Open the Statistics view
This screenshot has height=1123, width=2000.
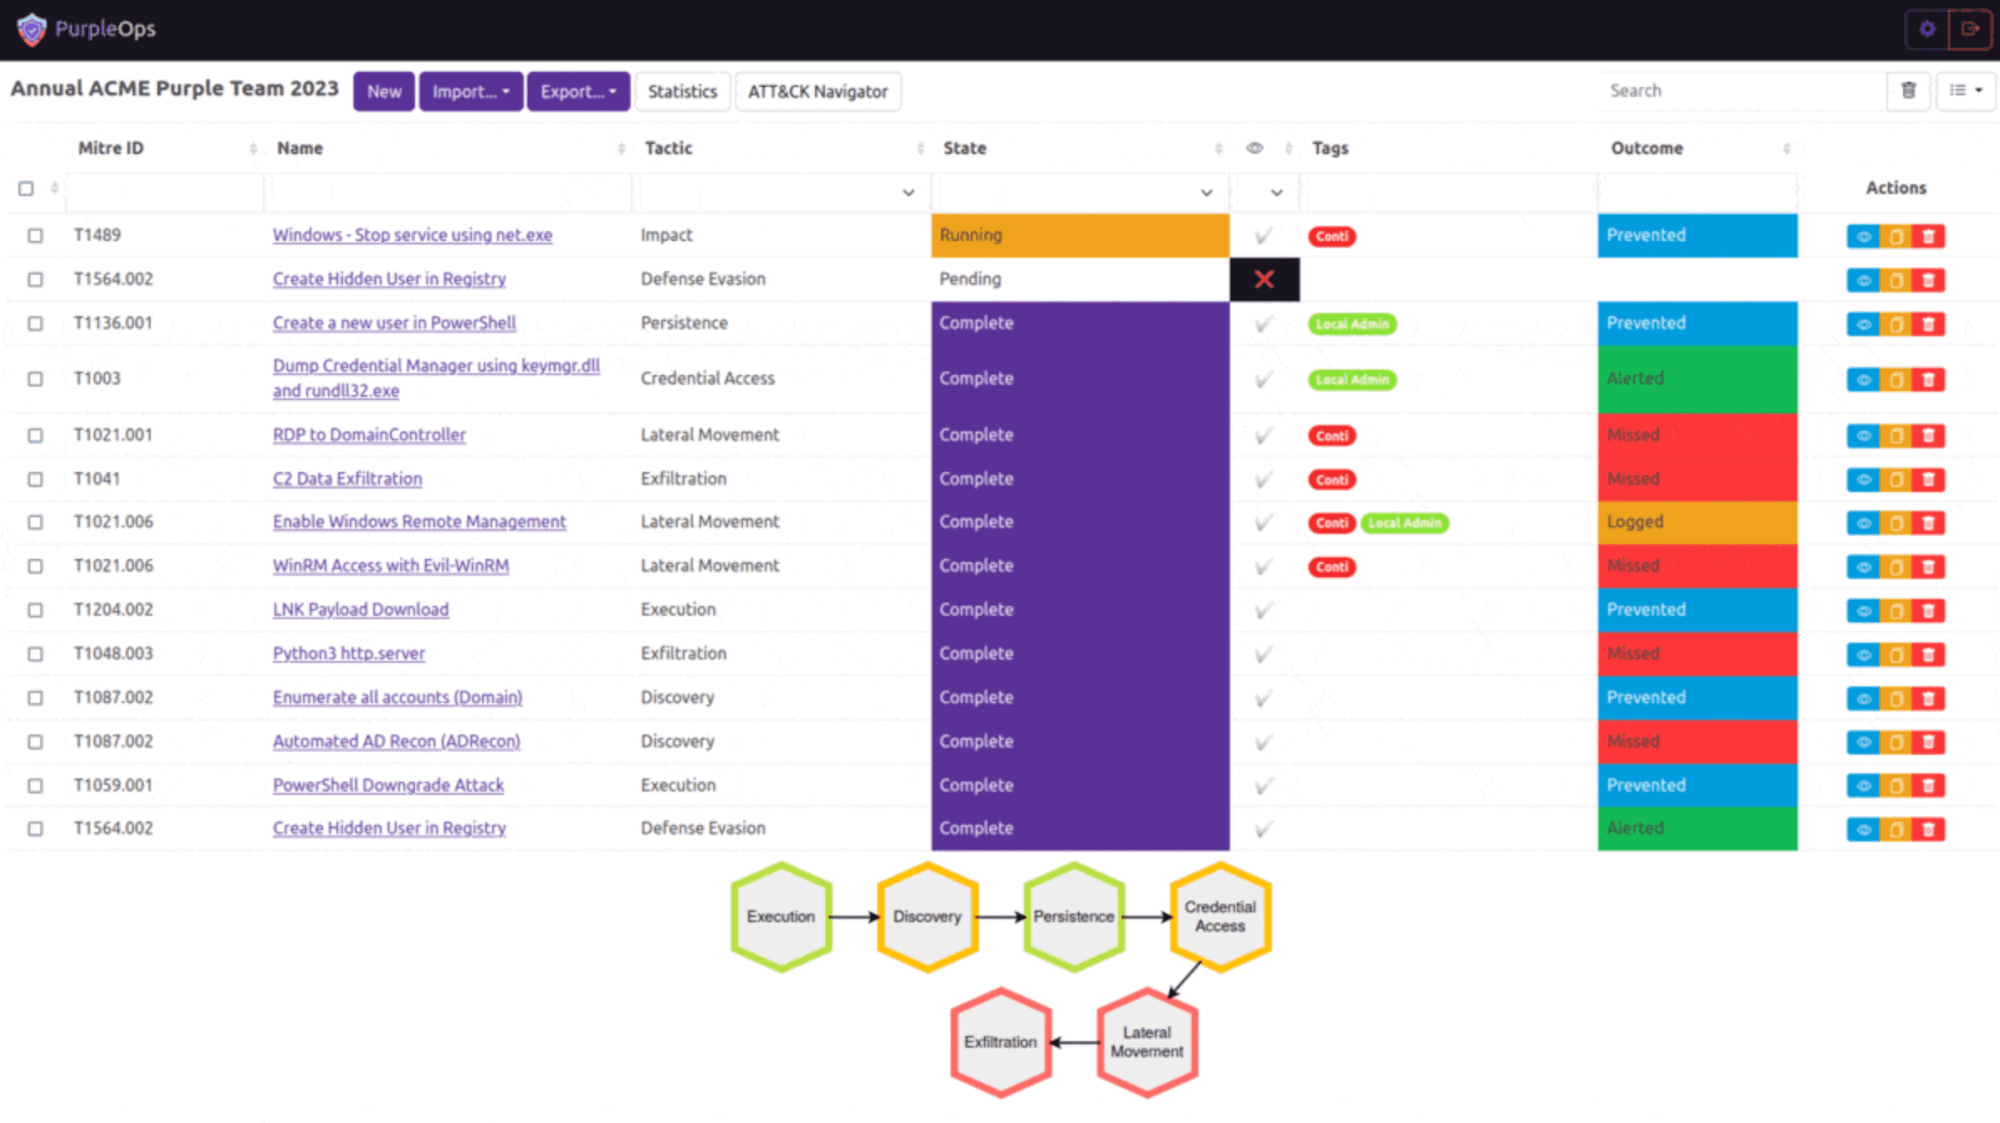682,91
